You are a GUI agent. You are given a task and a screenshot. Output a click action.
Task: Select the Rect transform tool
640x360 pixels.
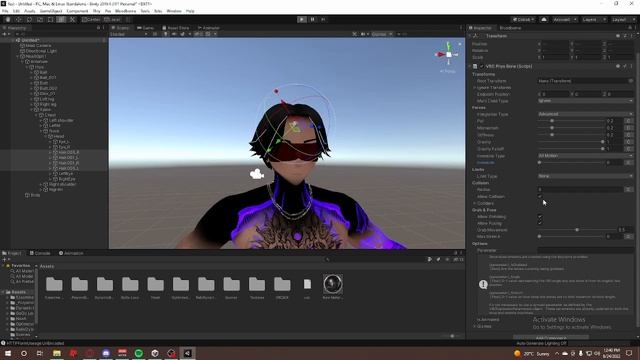pyautogui.click(x=50, y=19)
